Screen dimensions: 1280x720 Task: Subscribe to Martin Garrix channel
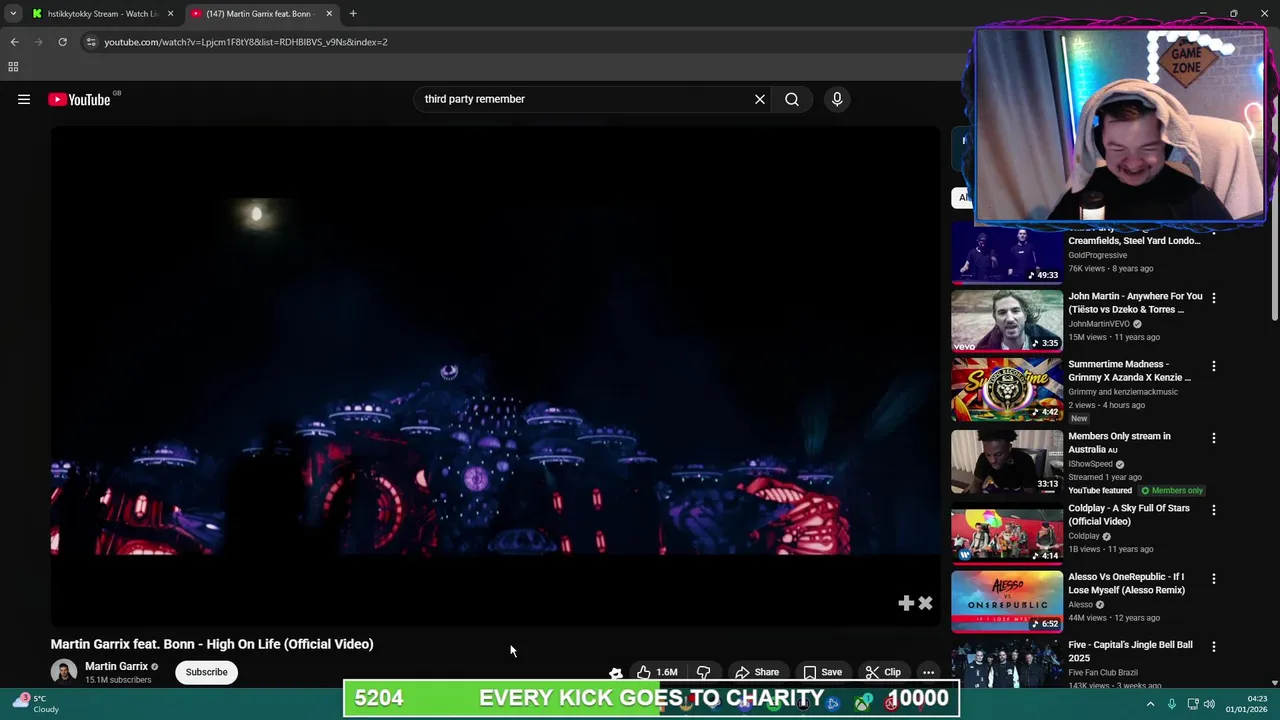pyautogui.click(x=206, y=672)
